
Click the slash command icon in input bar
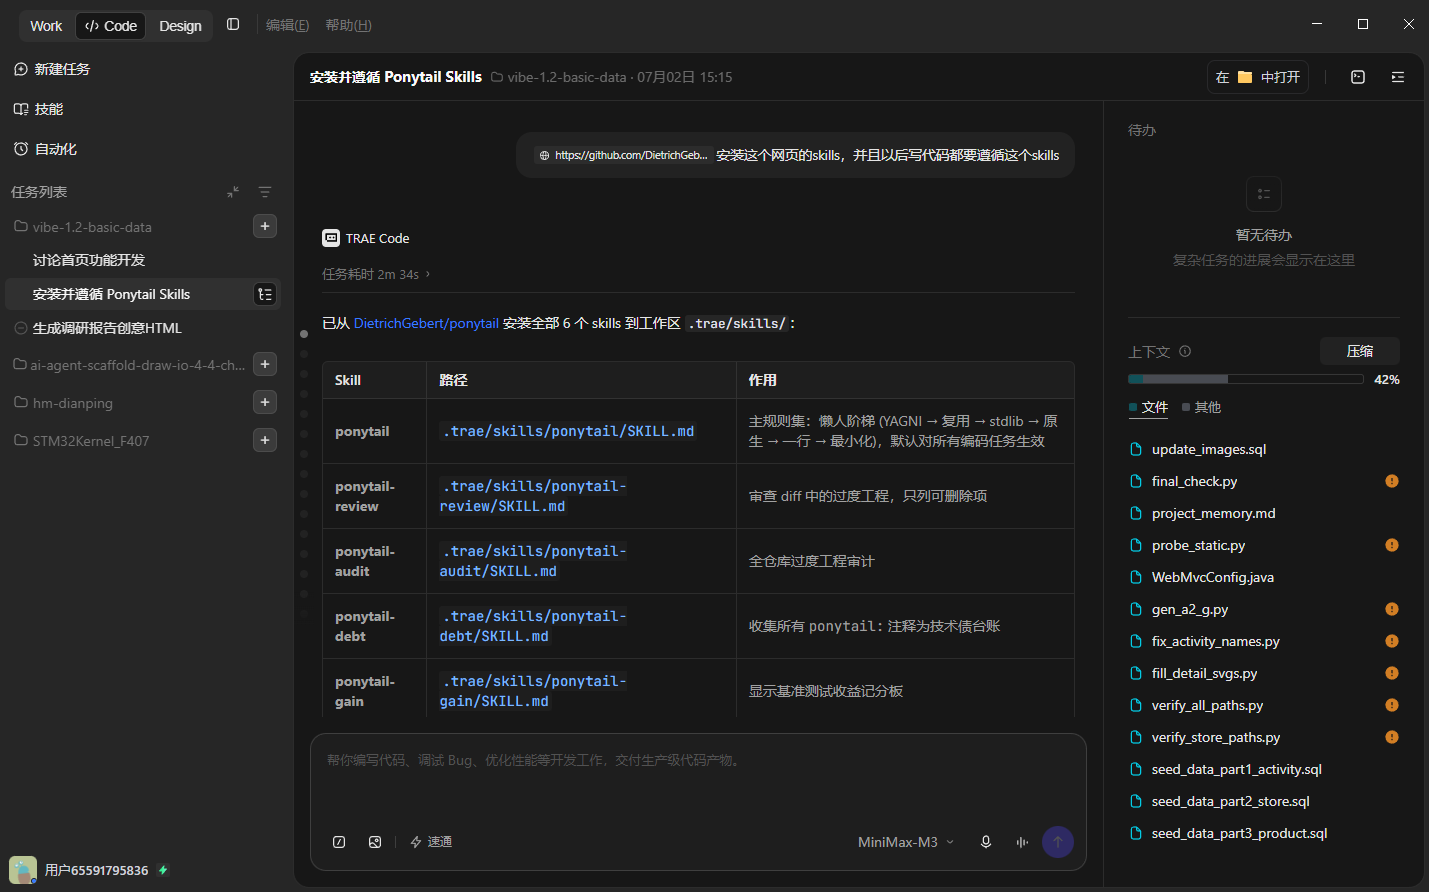coord(339,842)
